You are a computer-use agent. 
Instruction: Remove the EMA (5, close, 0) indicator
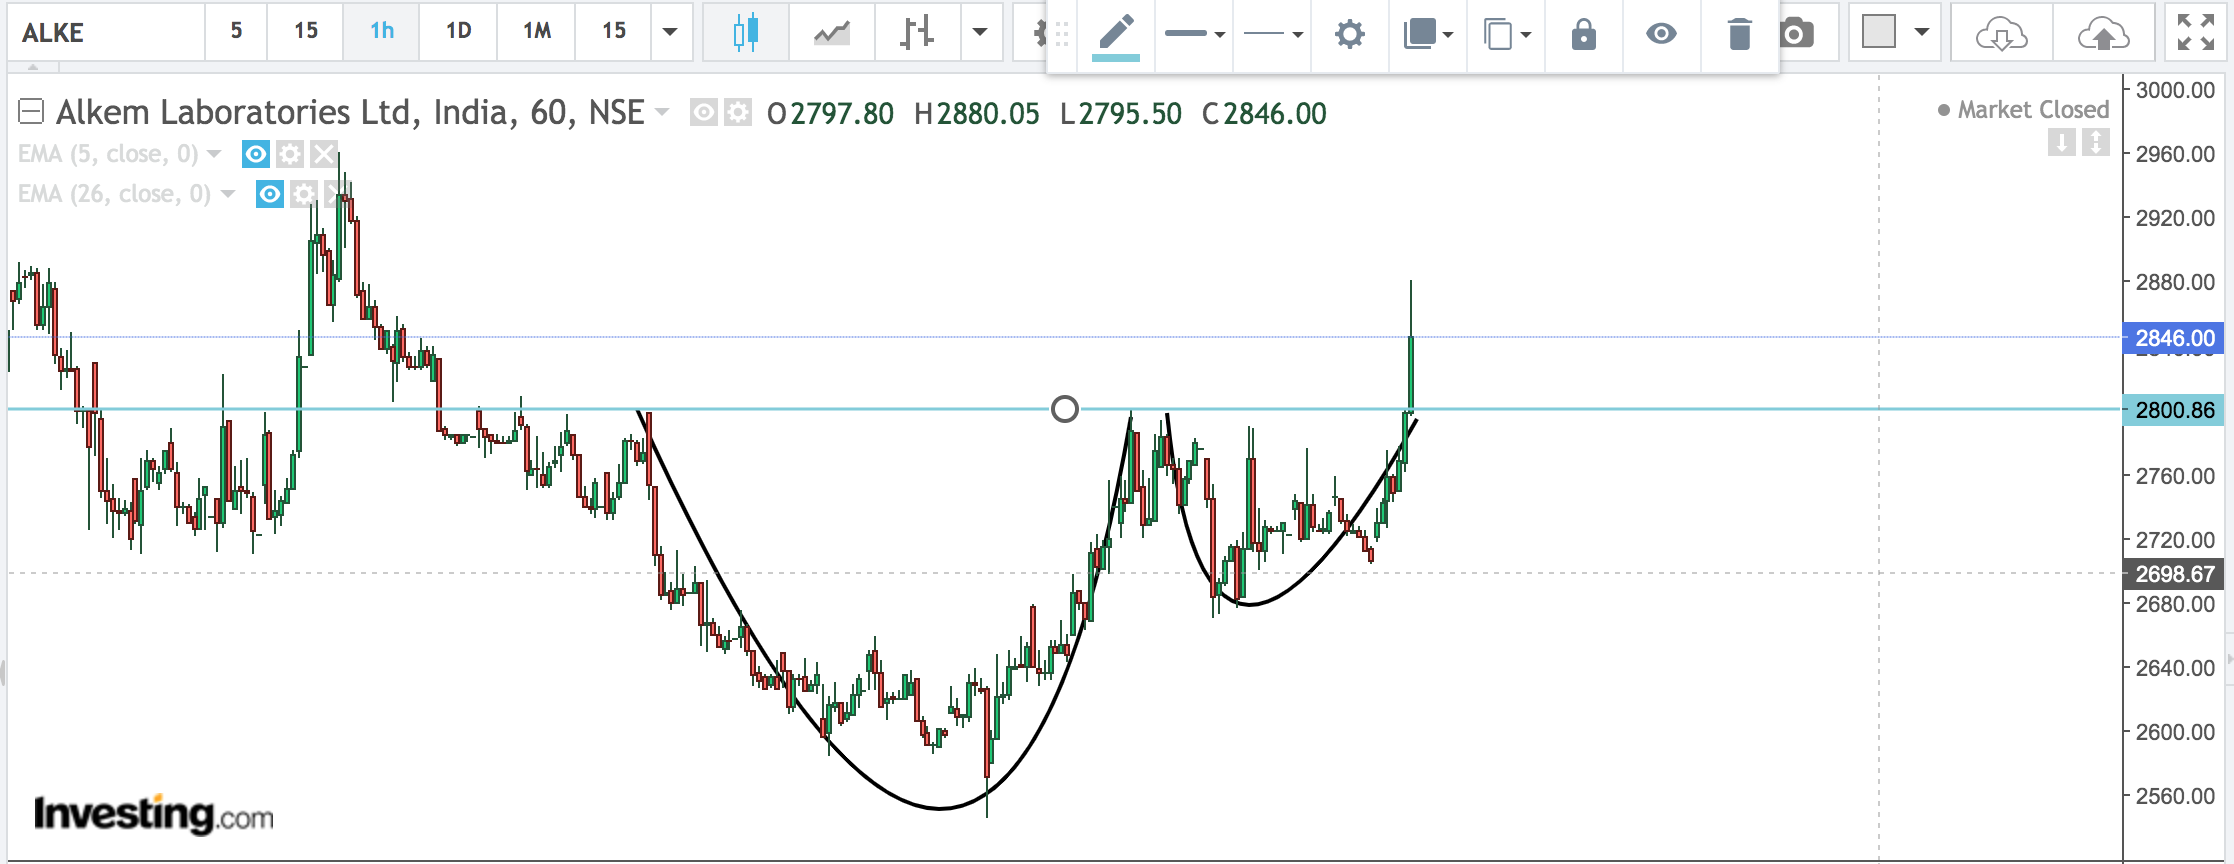[x=323, y=154]
